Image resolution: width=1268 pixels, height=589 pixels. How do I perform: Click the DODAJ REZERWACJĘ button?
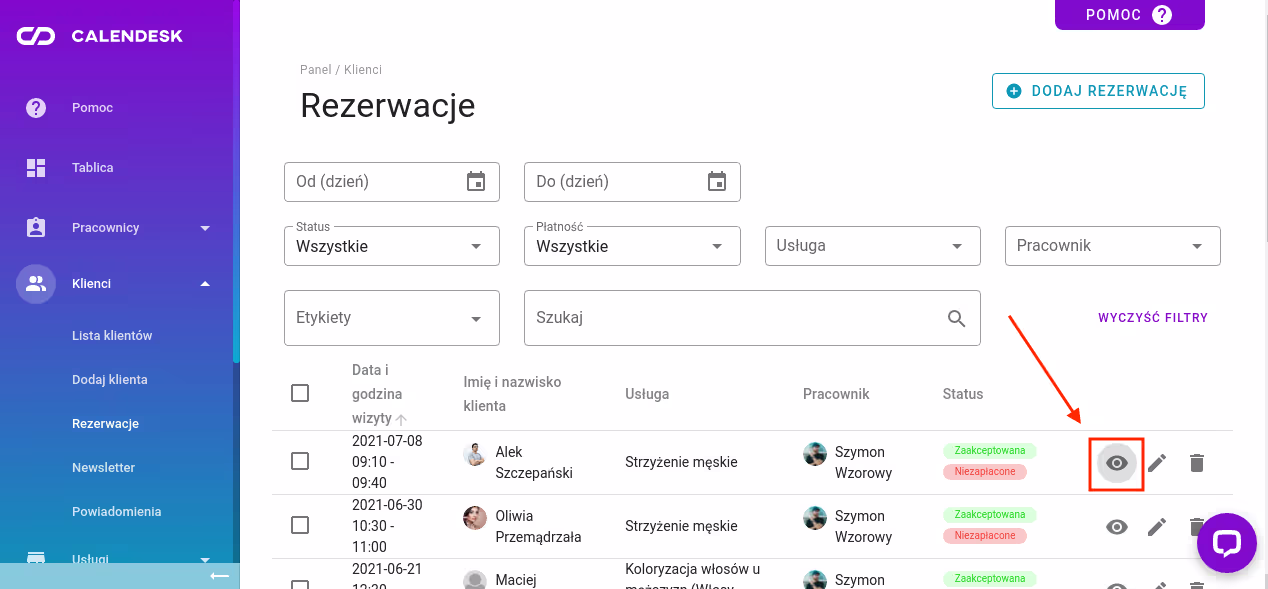(x=1097, y=90)
